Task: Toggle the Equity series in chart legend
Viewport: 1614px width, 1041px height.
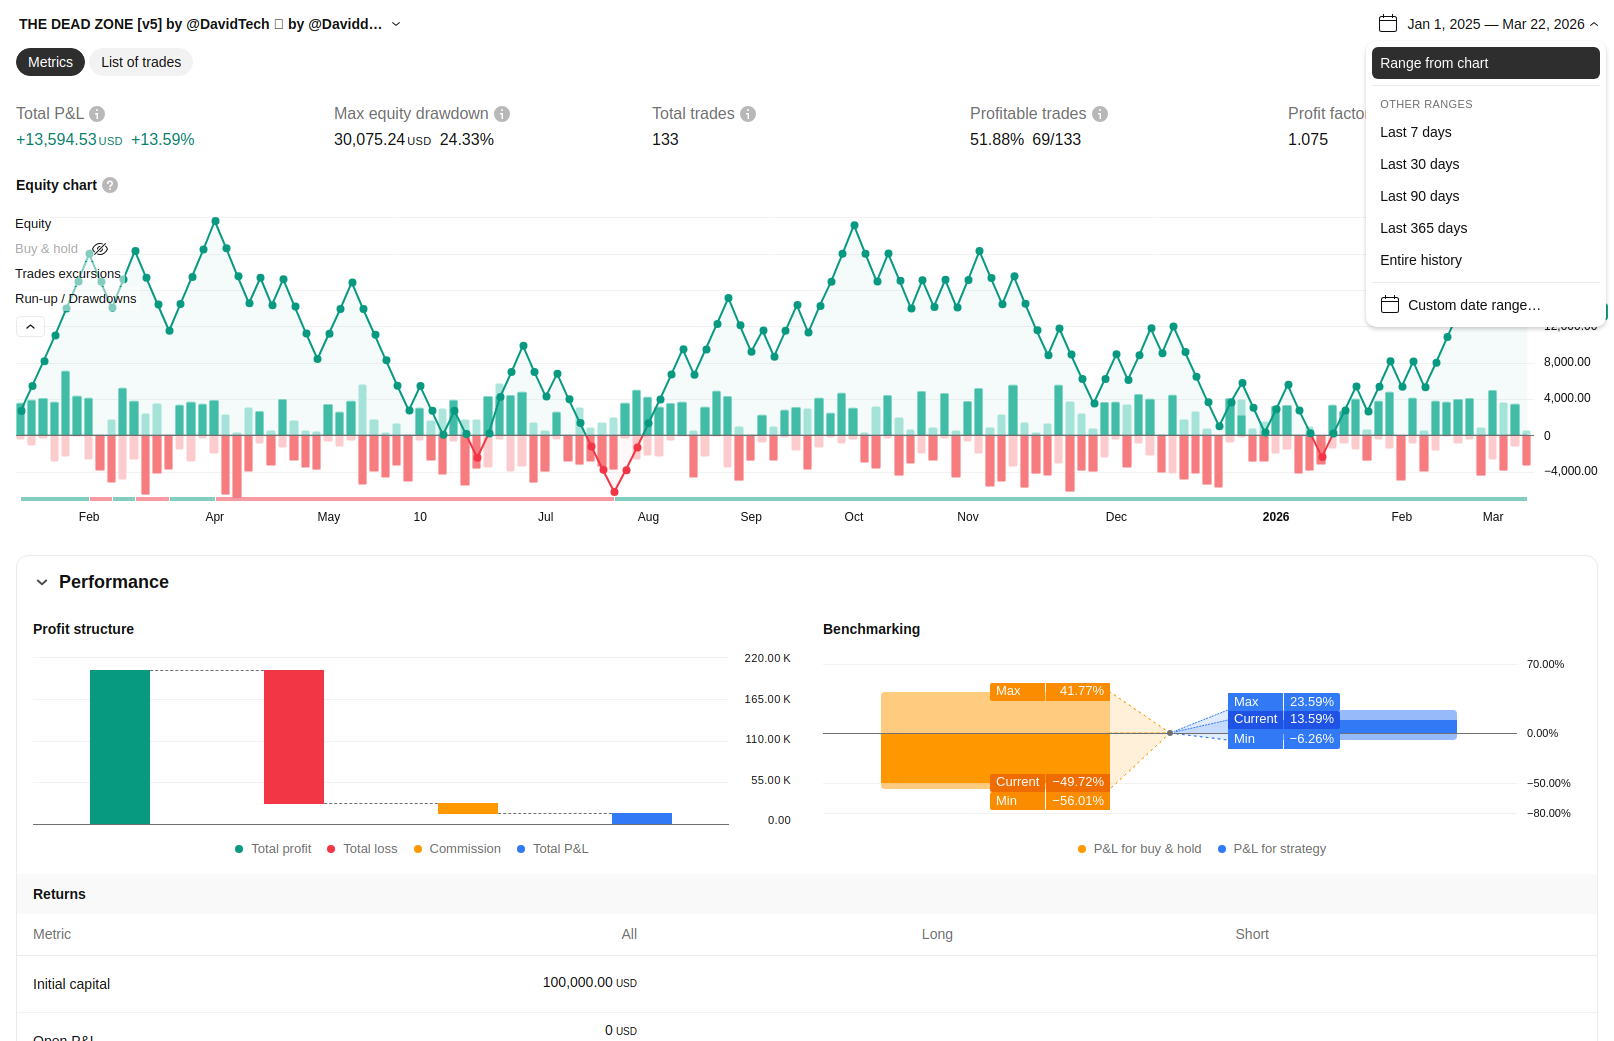Action: tap(33, 224)
